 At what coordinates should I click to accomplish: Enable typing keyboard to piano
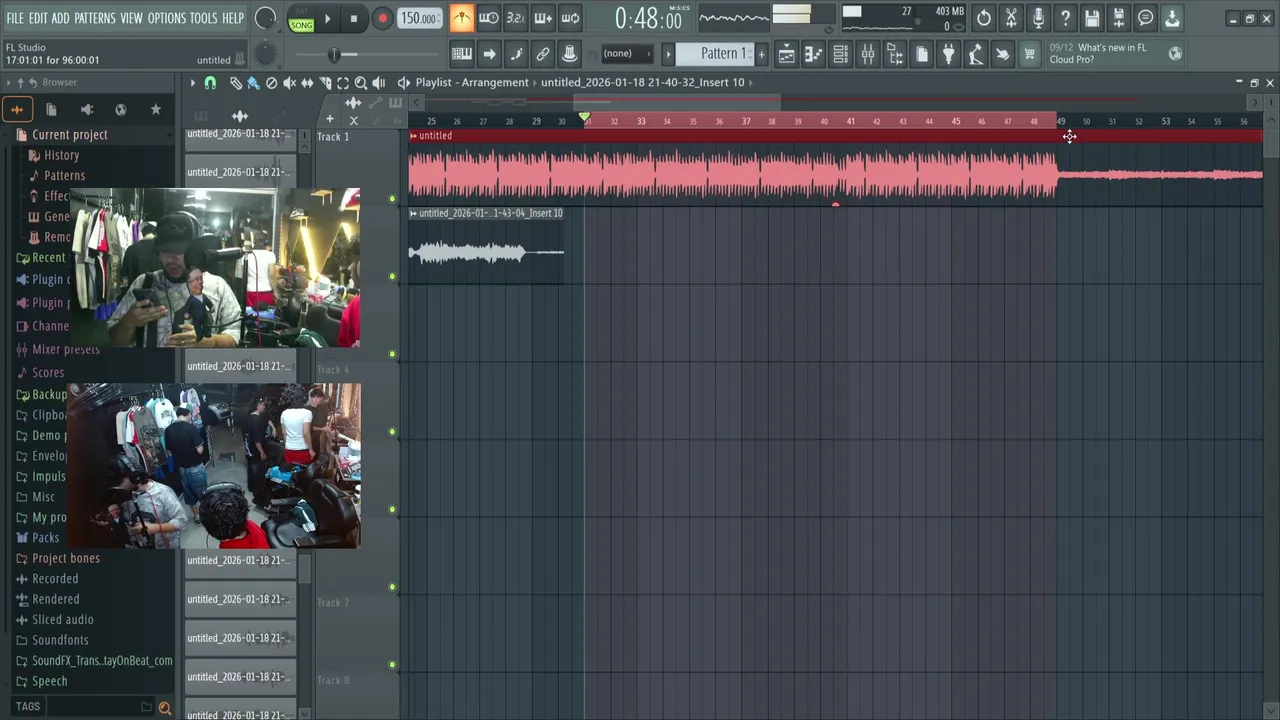pos(462,54)
